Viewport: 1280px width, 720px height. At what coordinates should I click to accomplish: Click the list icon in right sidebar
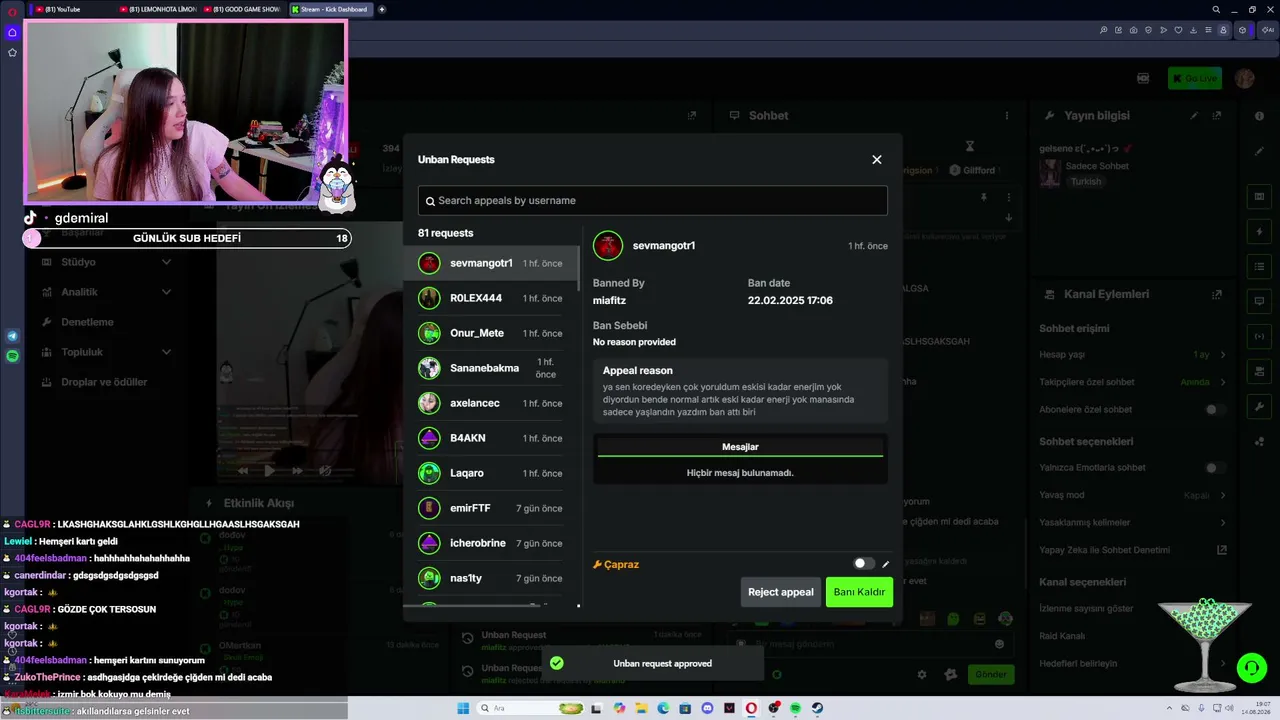point(1259,267)
